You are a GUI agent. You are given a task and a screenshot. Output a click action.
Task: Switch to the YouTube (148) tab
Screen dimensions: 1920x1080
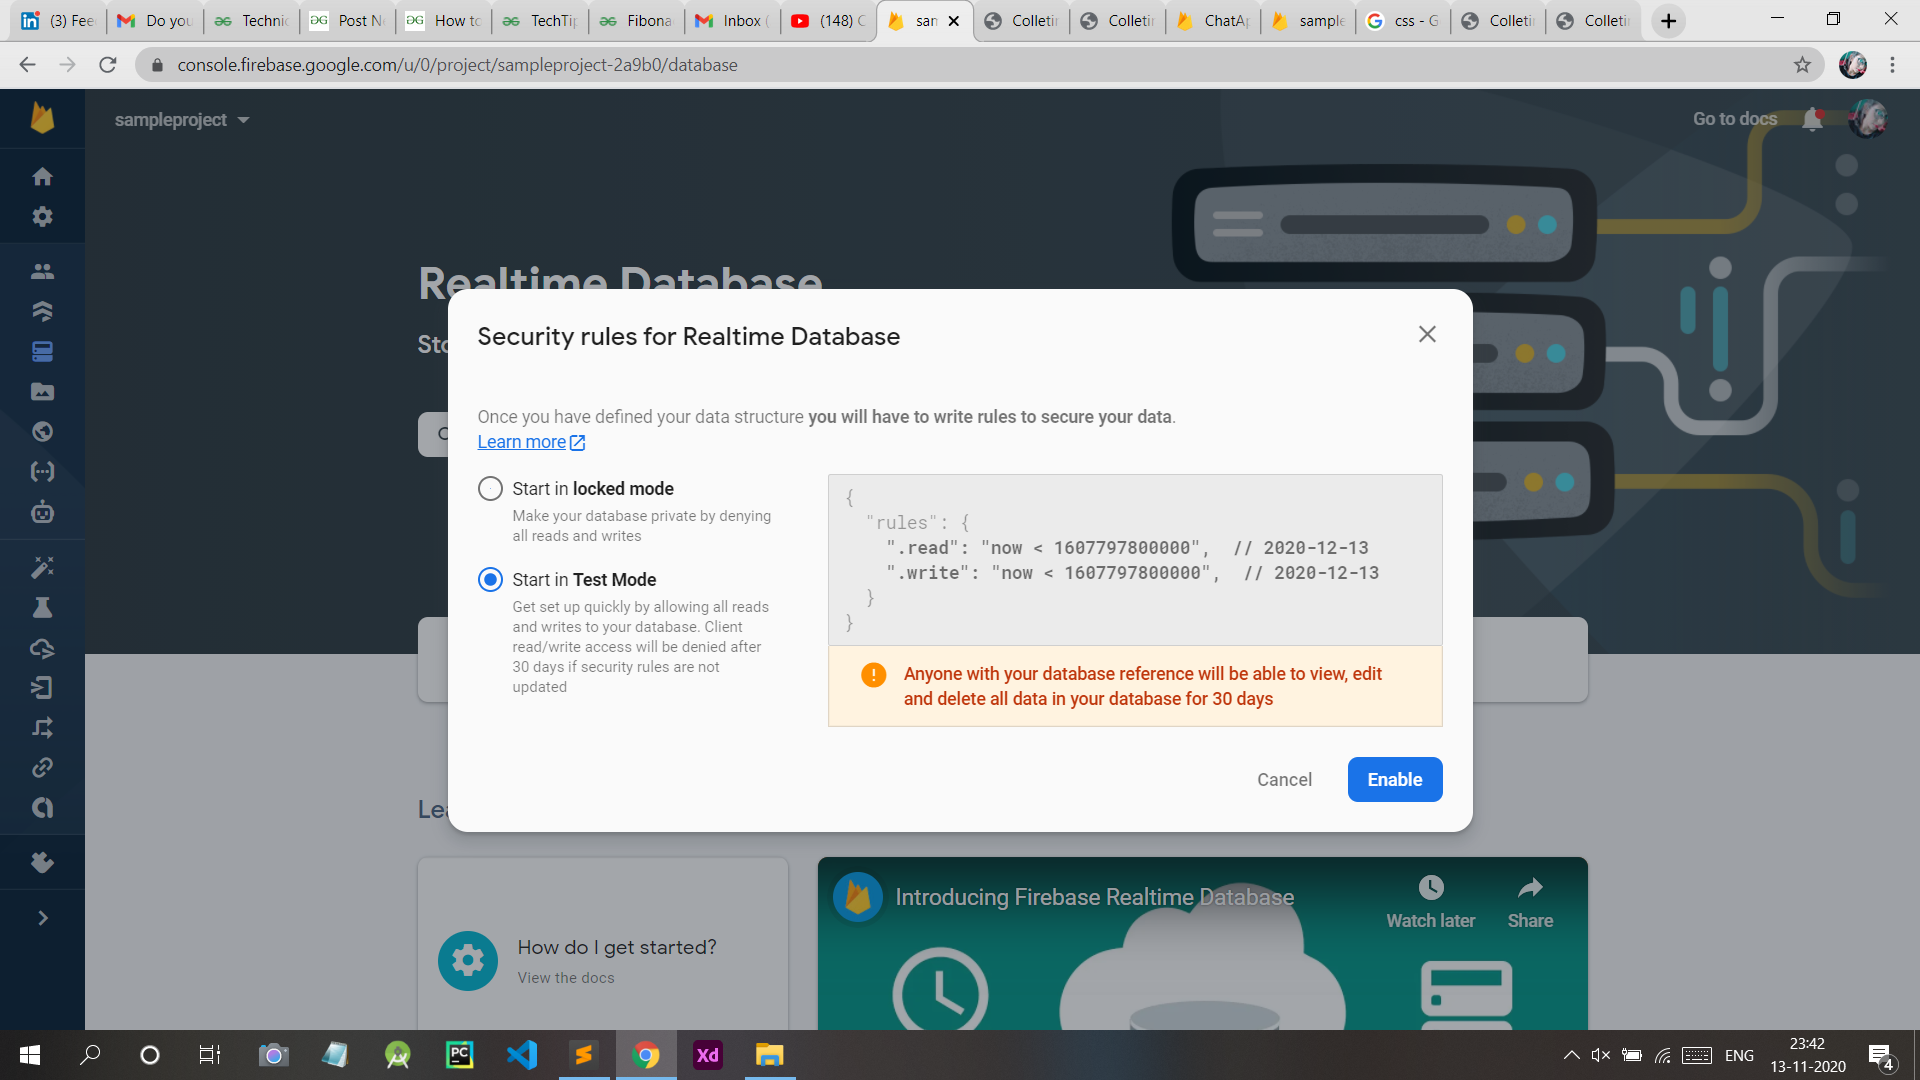tap(829, 21)
